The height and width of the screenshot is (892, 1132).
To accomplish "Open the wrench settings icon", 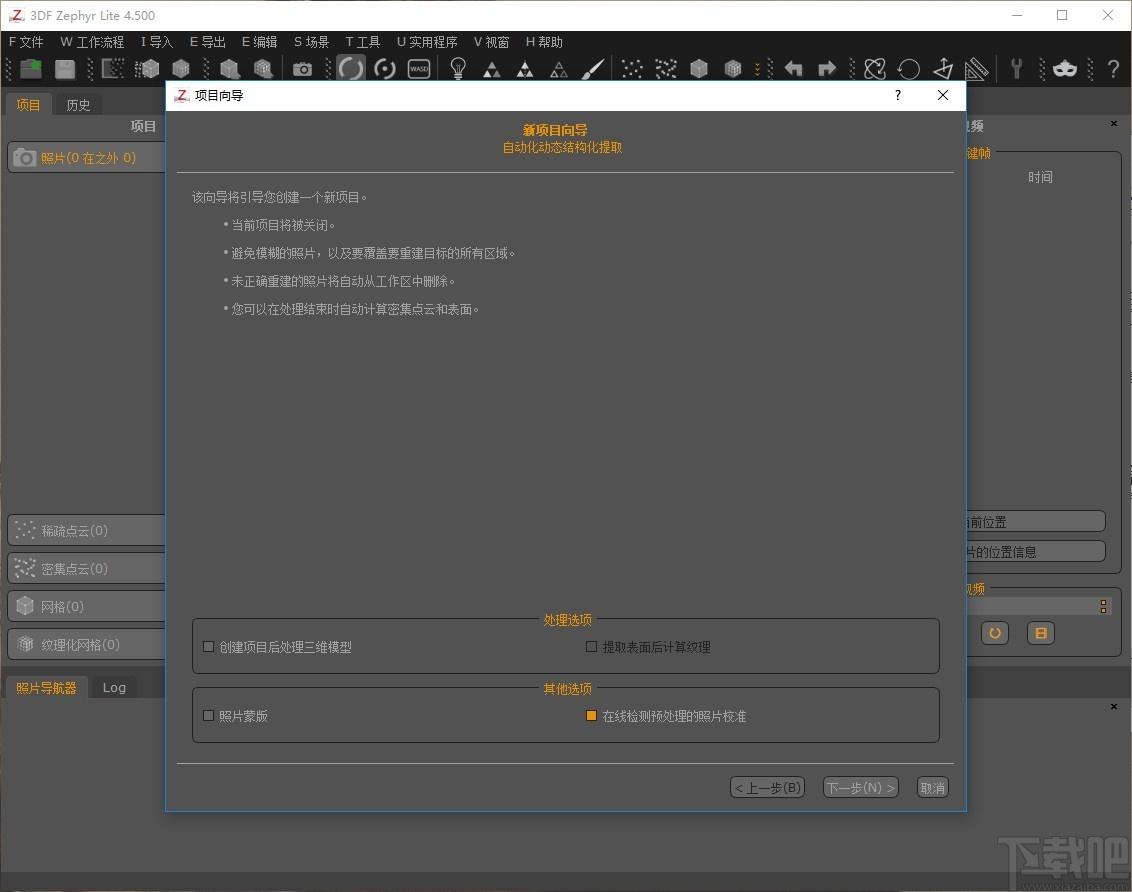I will point(1016,69).
